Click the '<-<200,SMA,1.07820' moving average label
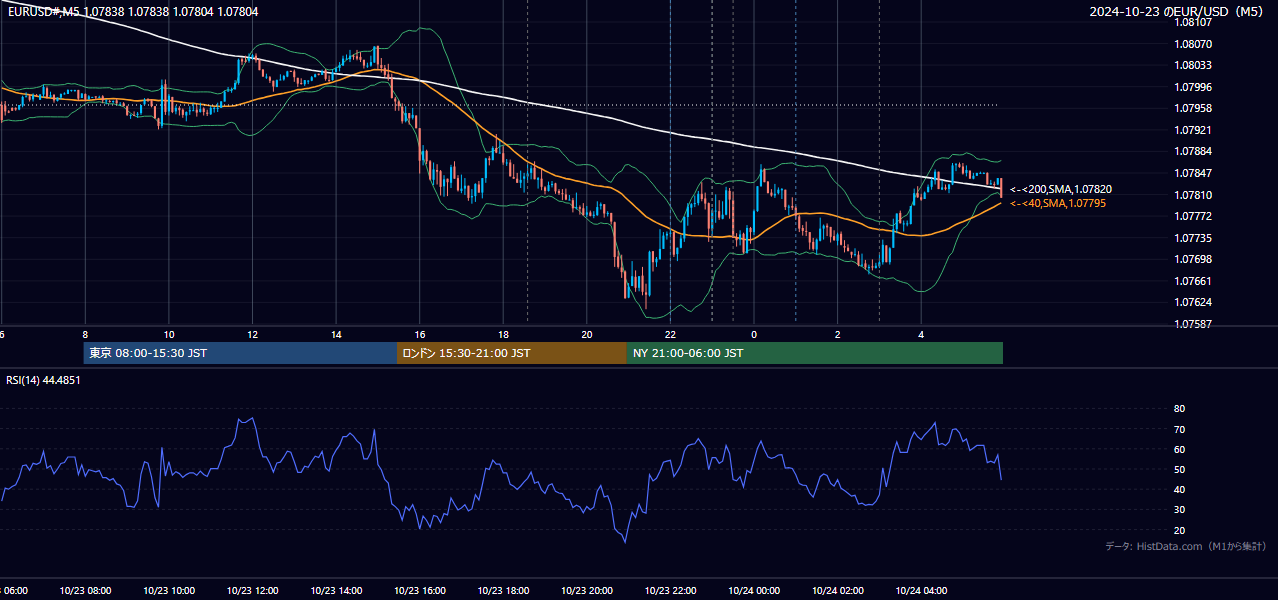Viewport: 1278px width, 600px height. [x=1061, y=189]
